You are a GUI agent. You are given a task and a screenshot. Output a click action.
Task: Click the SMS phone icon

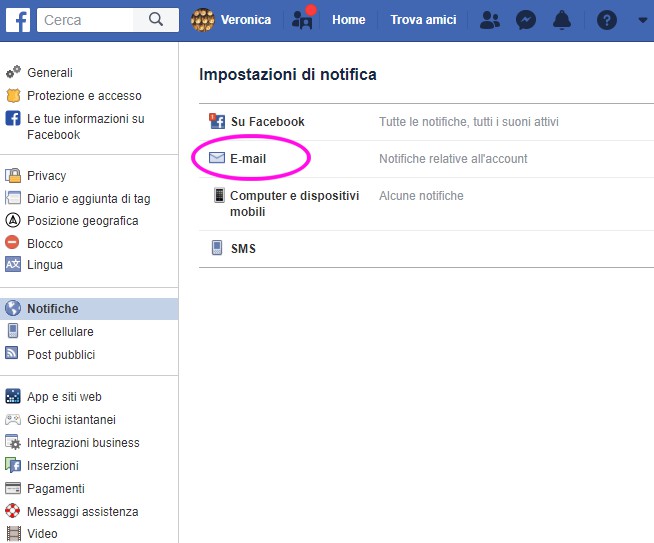(x=217, y=248)
